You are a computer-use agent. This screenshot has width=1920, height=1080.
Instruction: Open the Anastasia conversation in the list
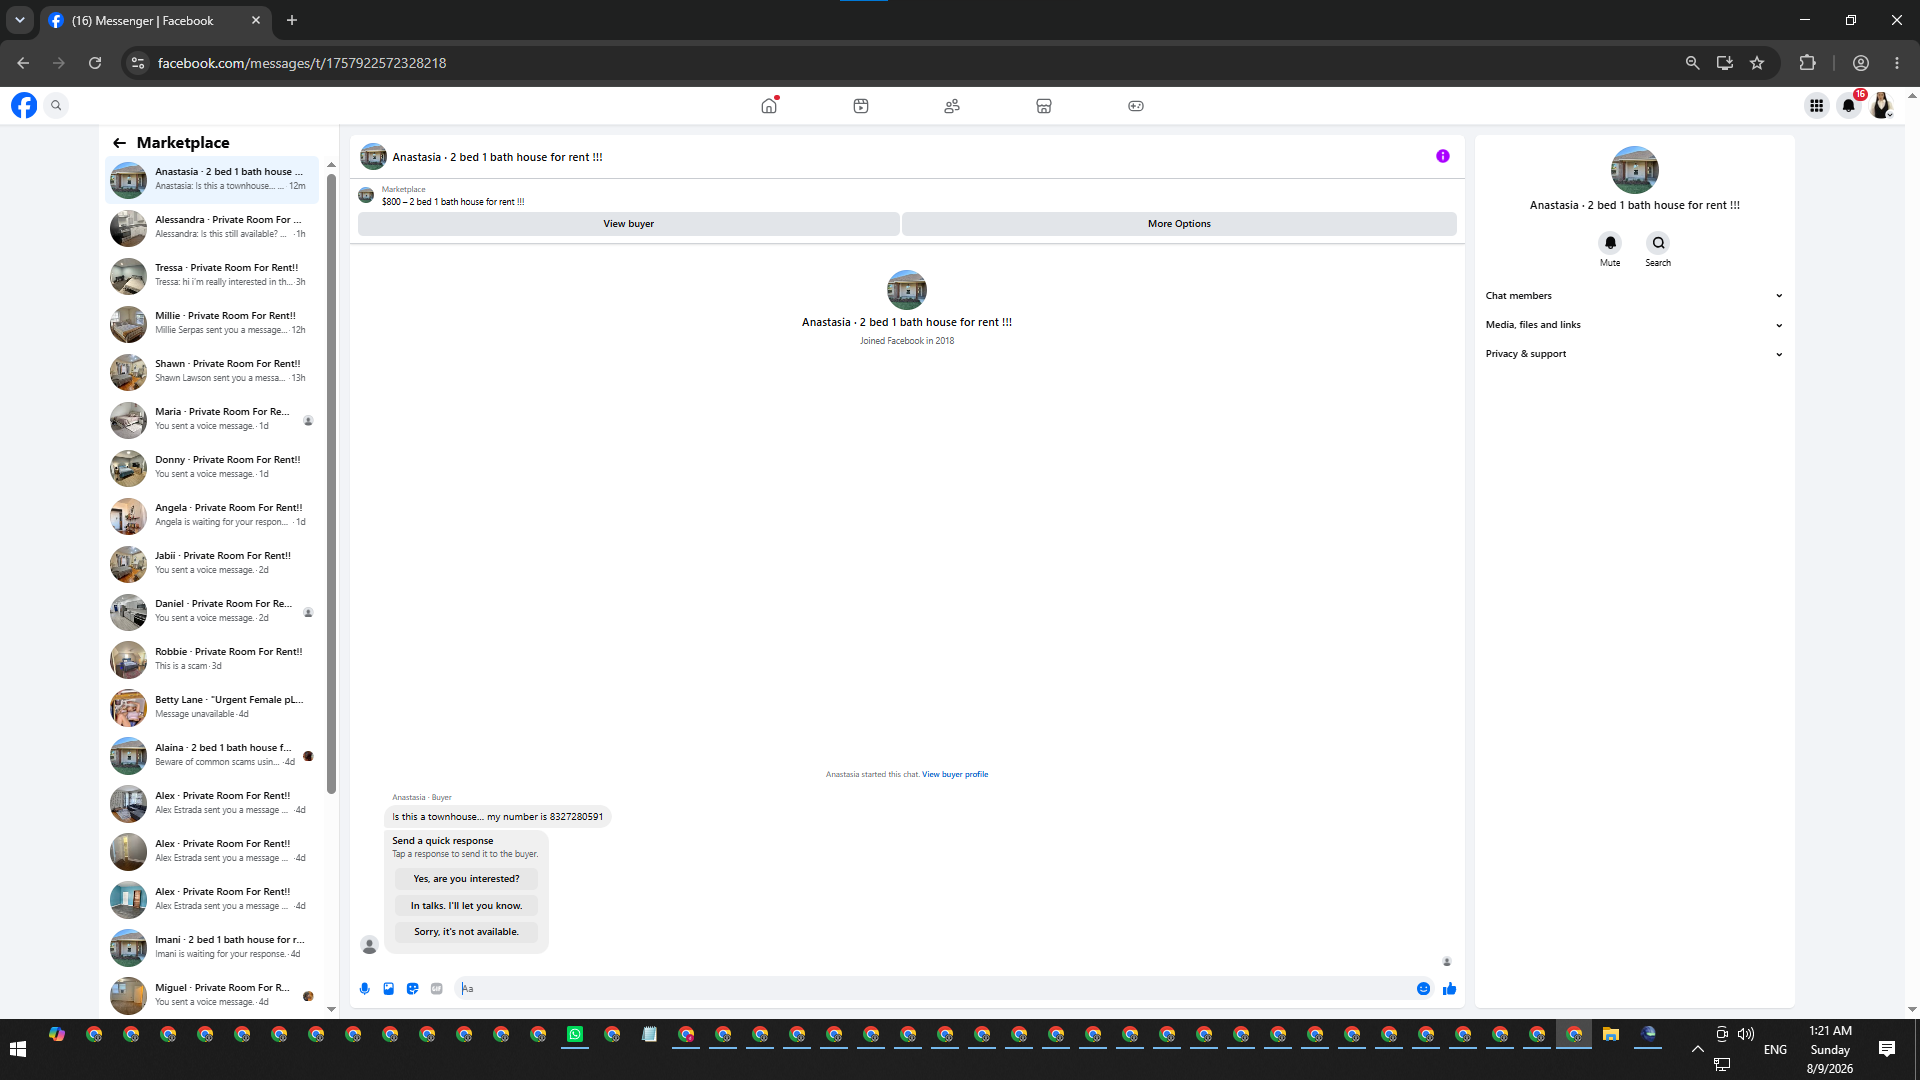point(212,180)
